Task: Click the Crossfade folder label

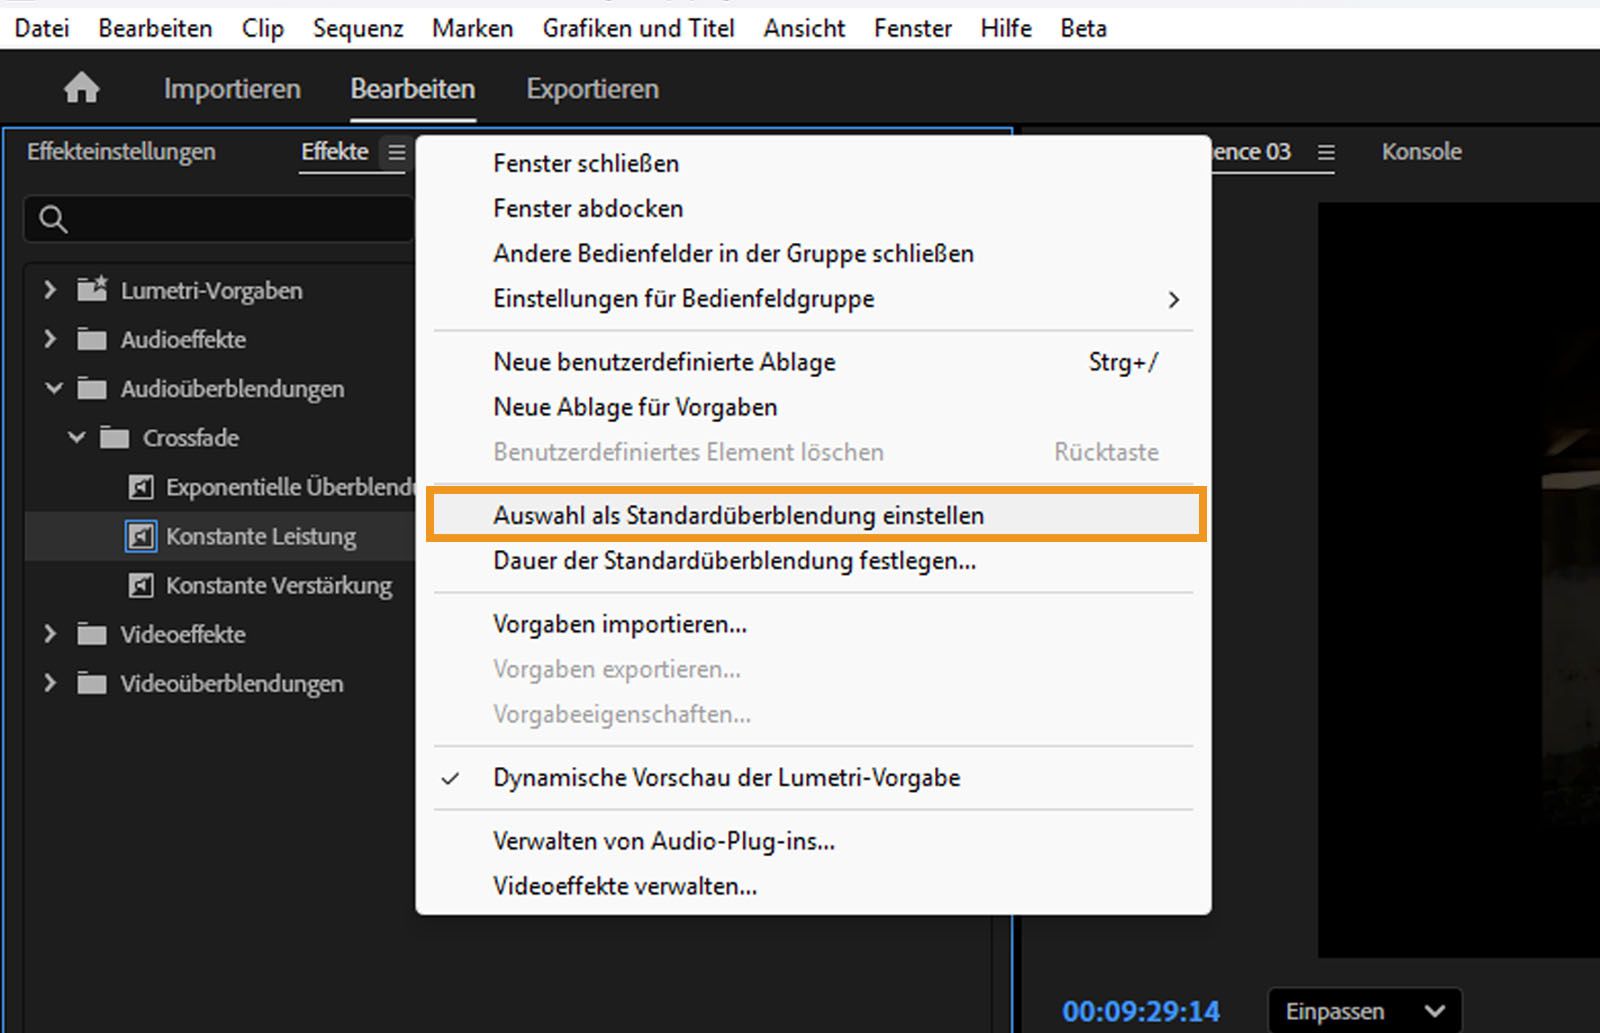Action: [x=191, y=438]
